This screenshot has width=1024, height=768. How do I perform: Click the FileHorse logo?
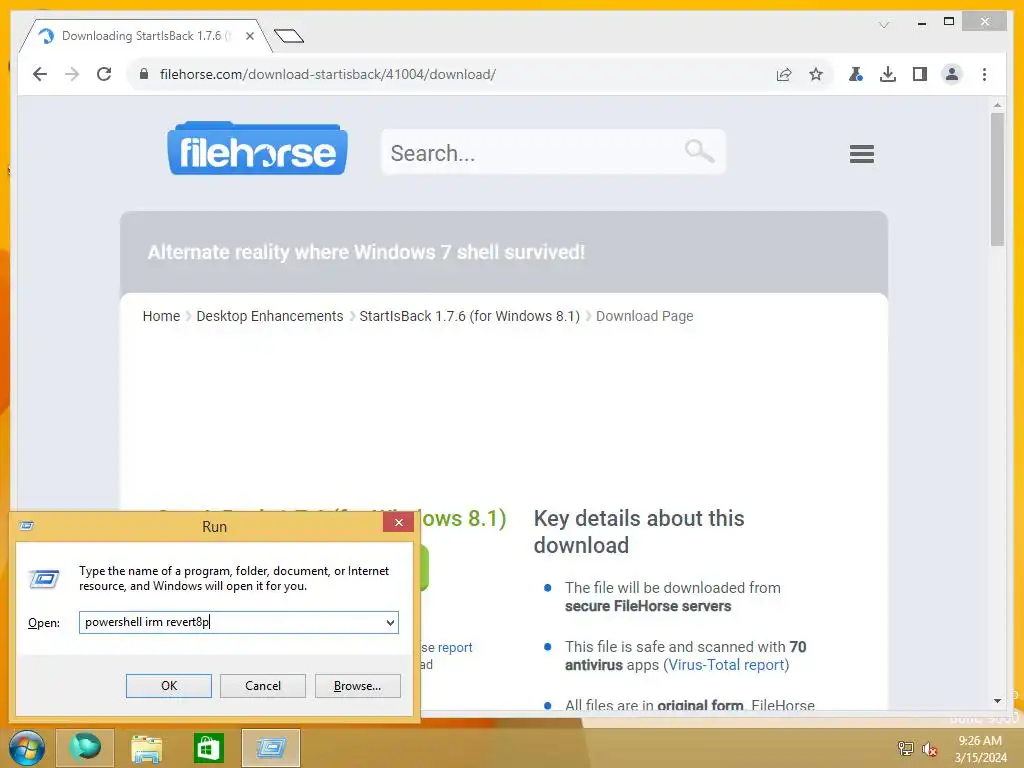tap(257, 148)
